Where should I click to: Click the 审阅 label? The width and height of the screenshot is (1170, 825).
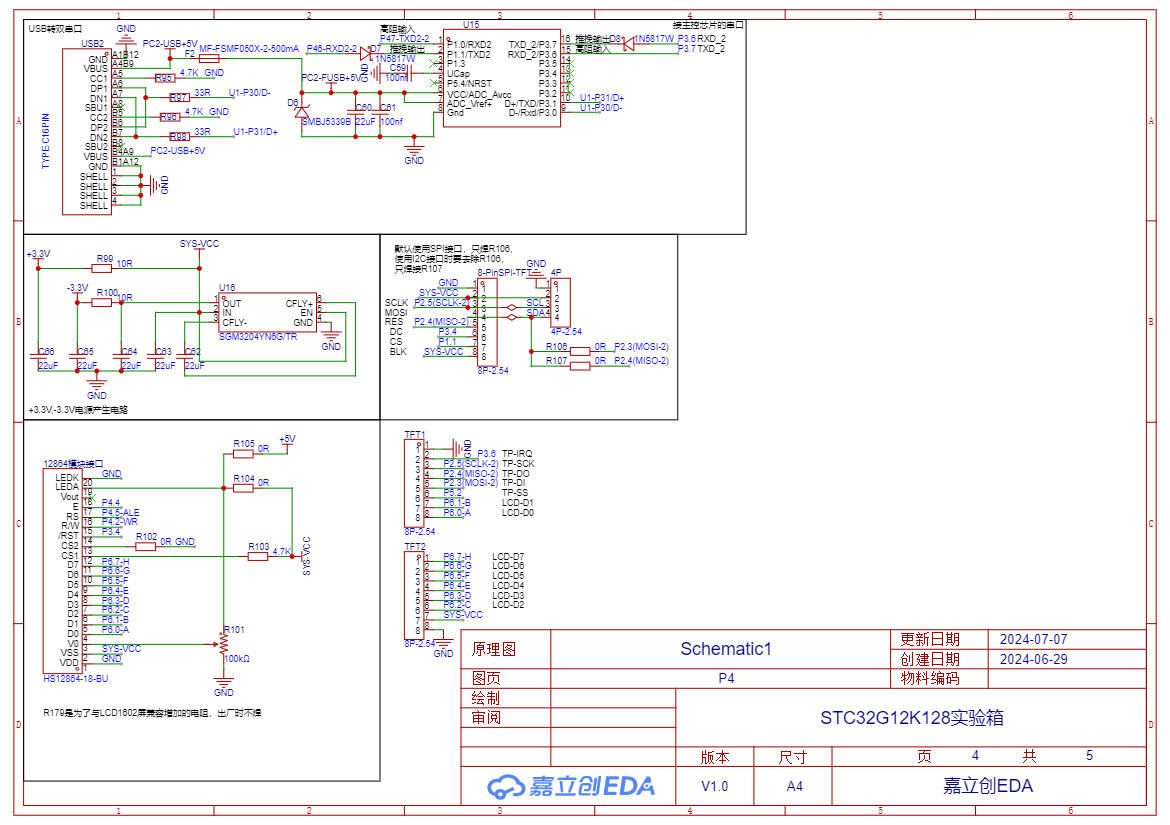pyautogui.click(x=486, y=718)
